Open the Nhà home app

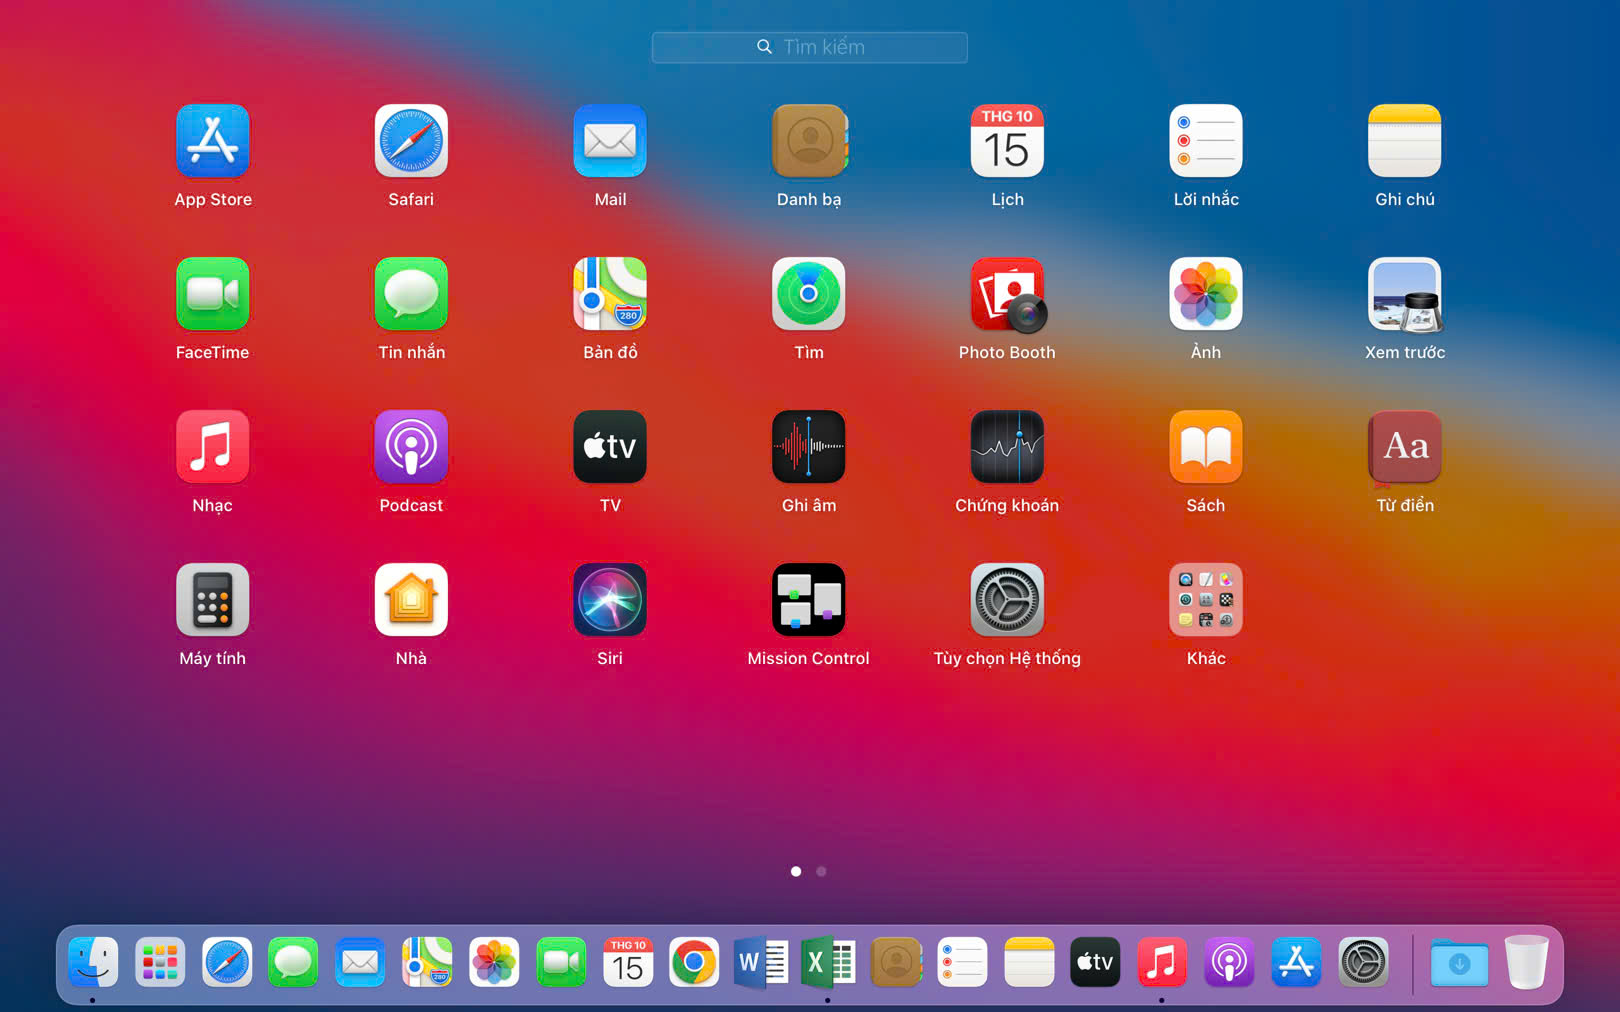411,600
